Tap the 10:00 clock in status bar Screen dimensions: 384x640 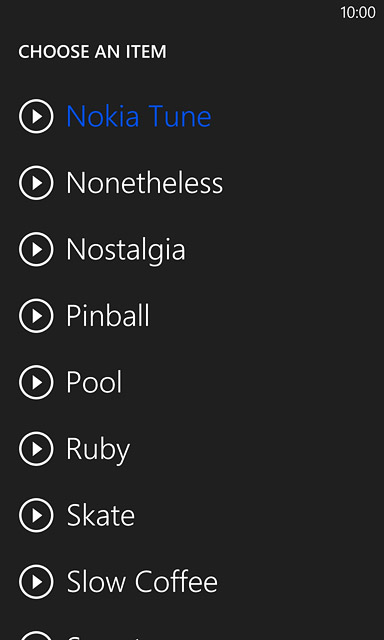point(358,12)
